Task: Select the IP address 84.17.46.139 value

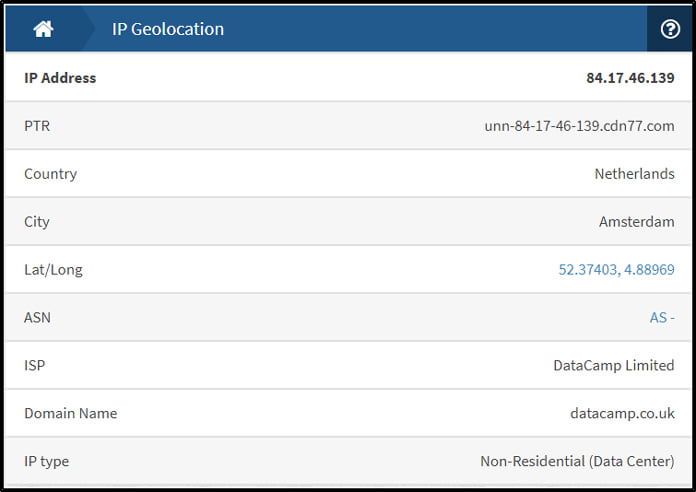Action: 630,78
